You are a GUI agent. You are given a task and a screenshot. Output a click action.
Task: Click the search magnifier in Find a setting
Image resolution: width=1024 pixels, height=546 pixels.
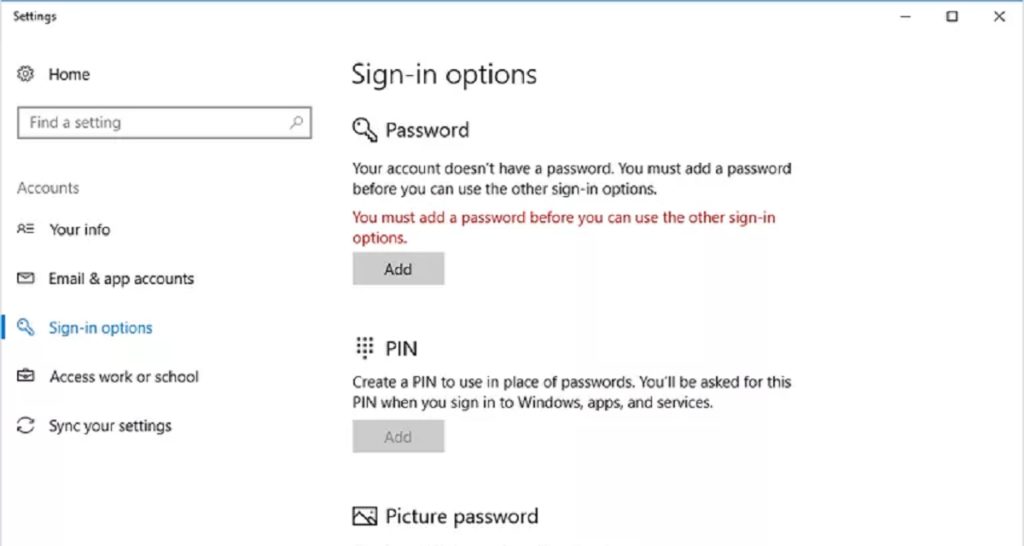(x=296, y=123)
